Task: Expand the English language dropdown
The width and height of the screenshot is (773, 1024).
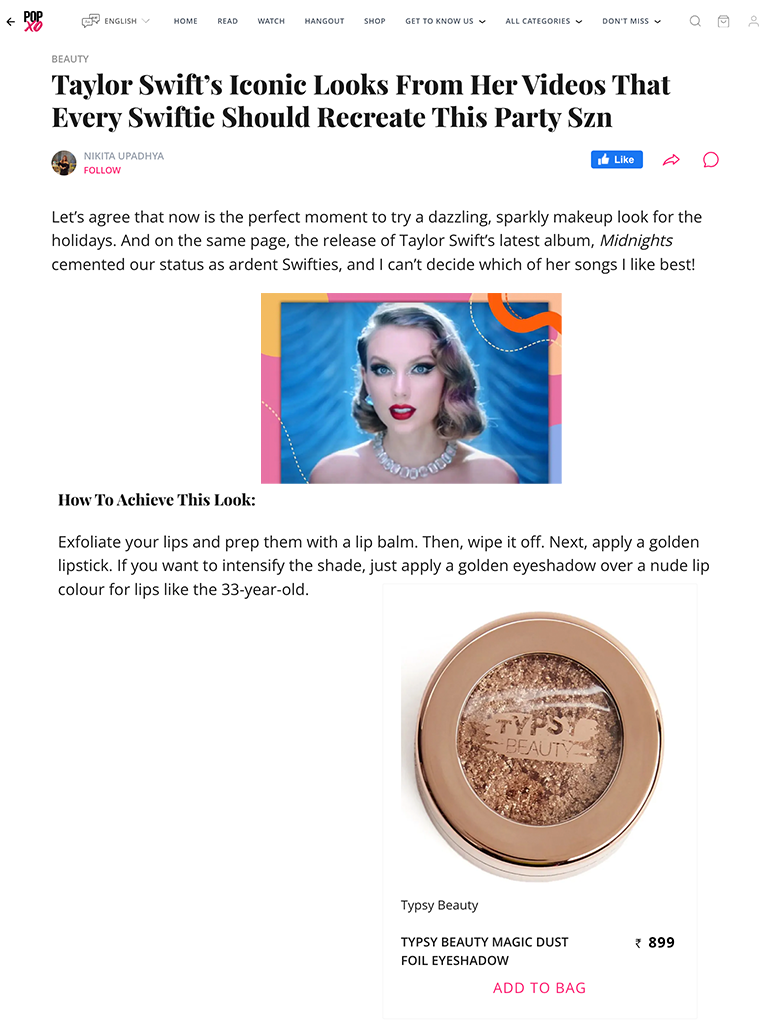Action: (127, 21)
